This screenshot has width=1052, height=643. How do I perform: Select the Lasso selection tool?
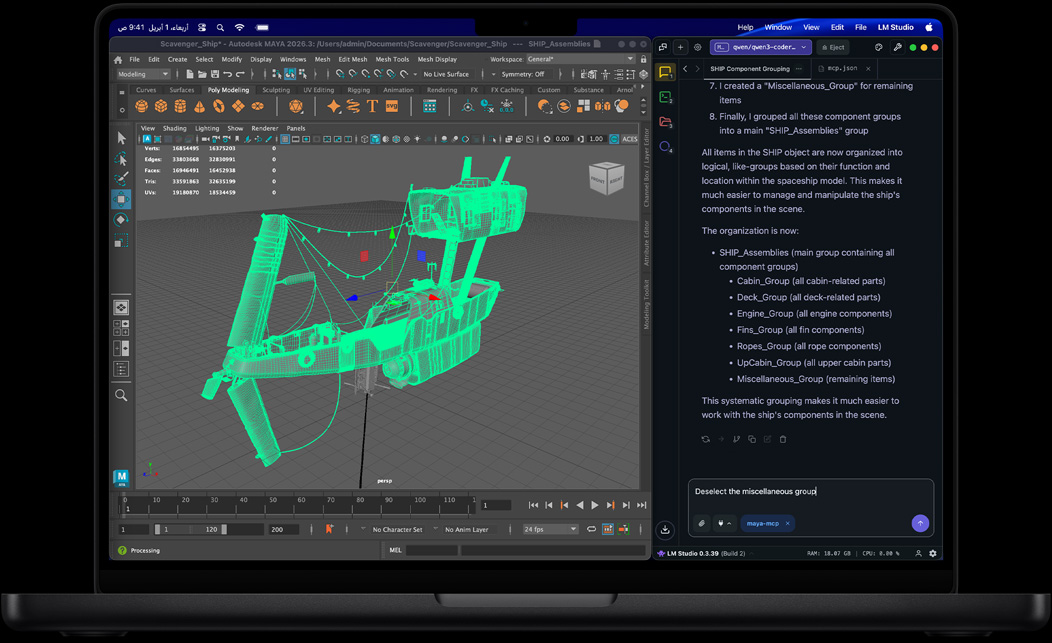tap(121, 160)
